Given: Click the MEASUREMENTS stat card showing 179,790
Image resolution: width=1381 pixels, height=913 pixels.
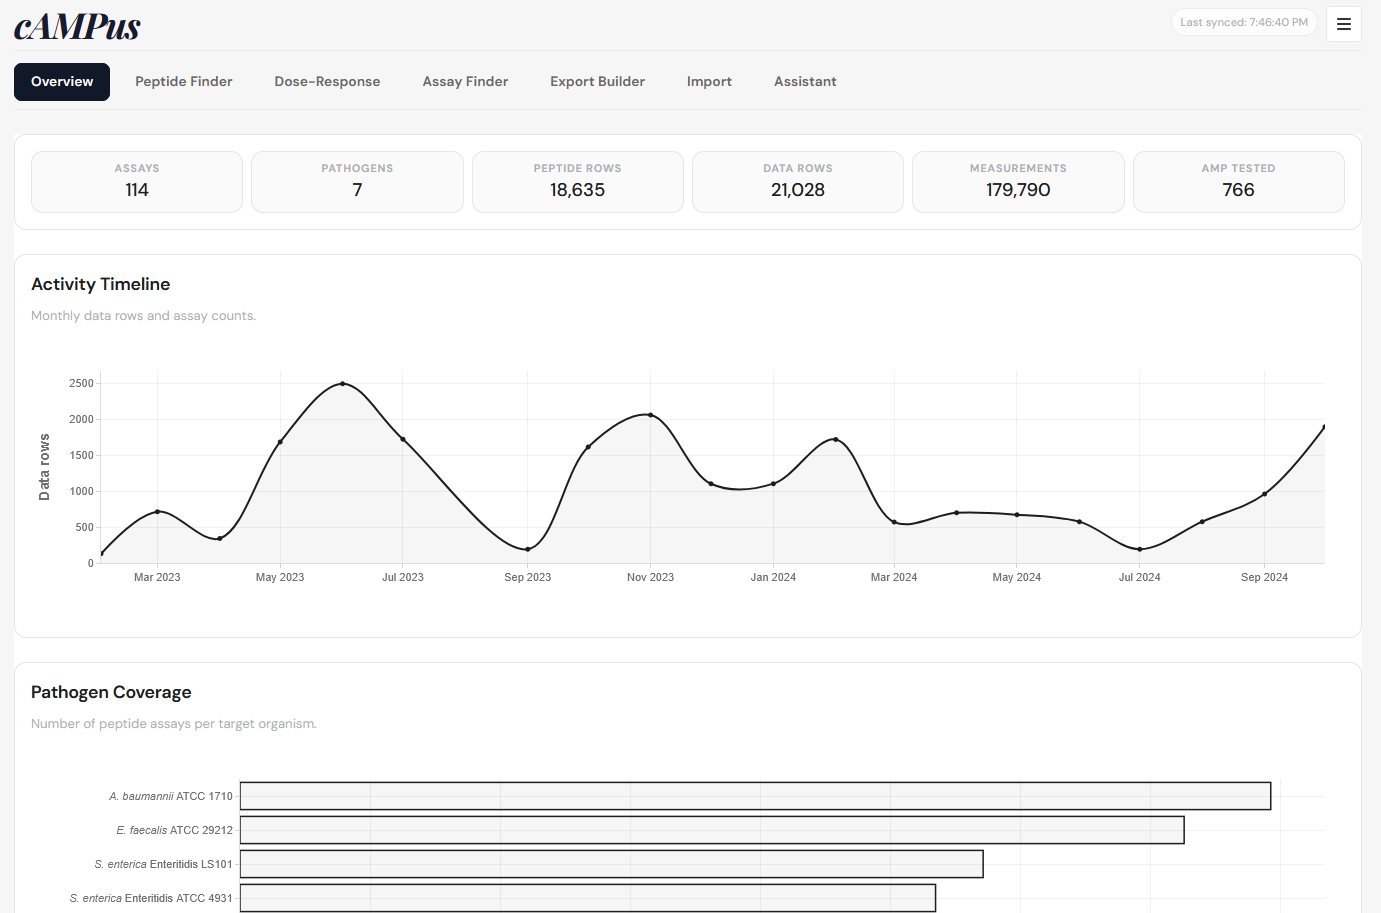Looking at the screenshot, I should tap(1018, 182).
